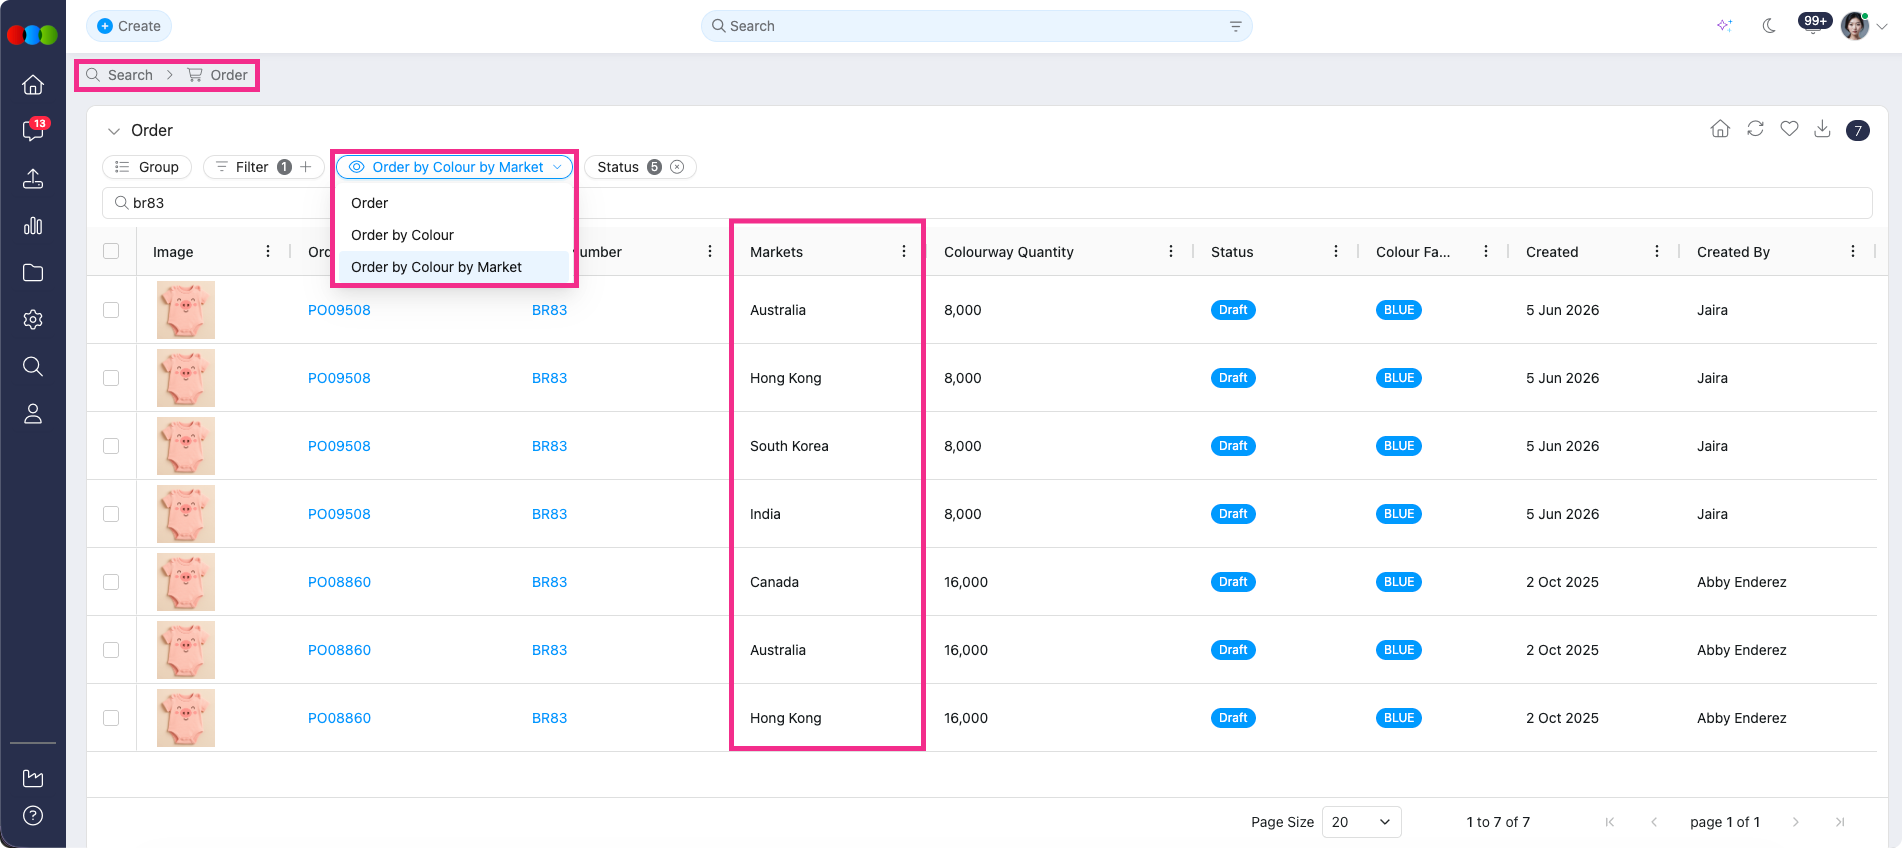The width and height of the screenshot is (1902, 848).
Task: Open the upload icon in sidebar
Action: click(33, 178)
